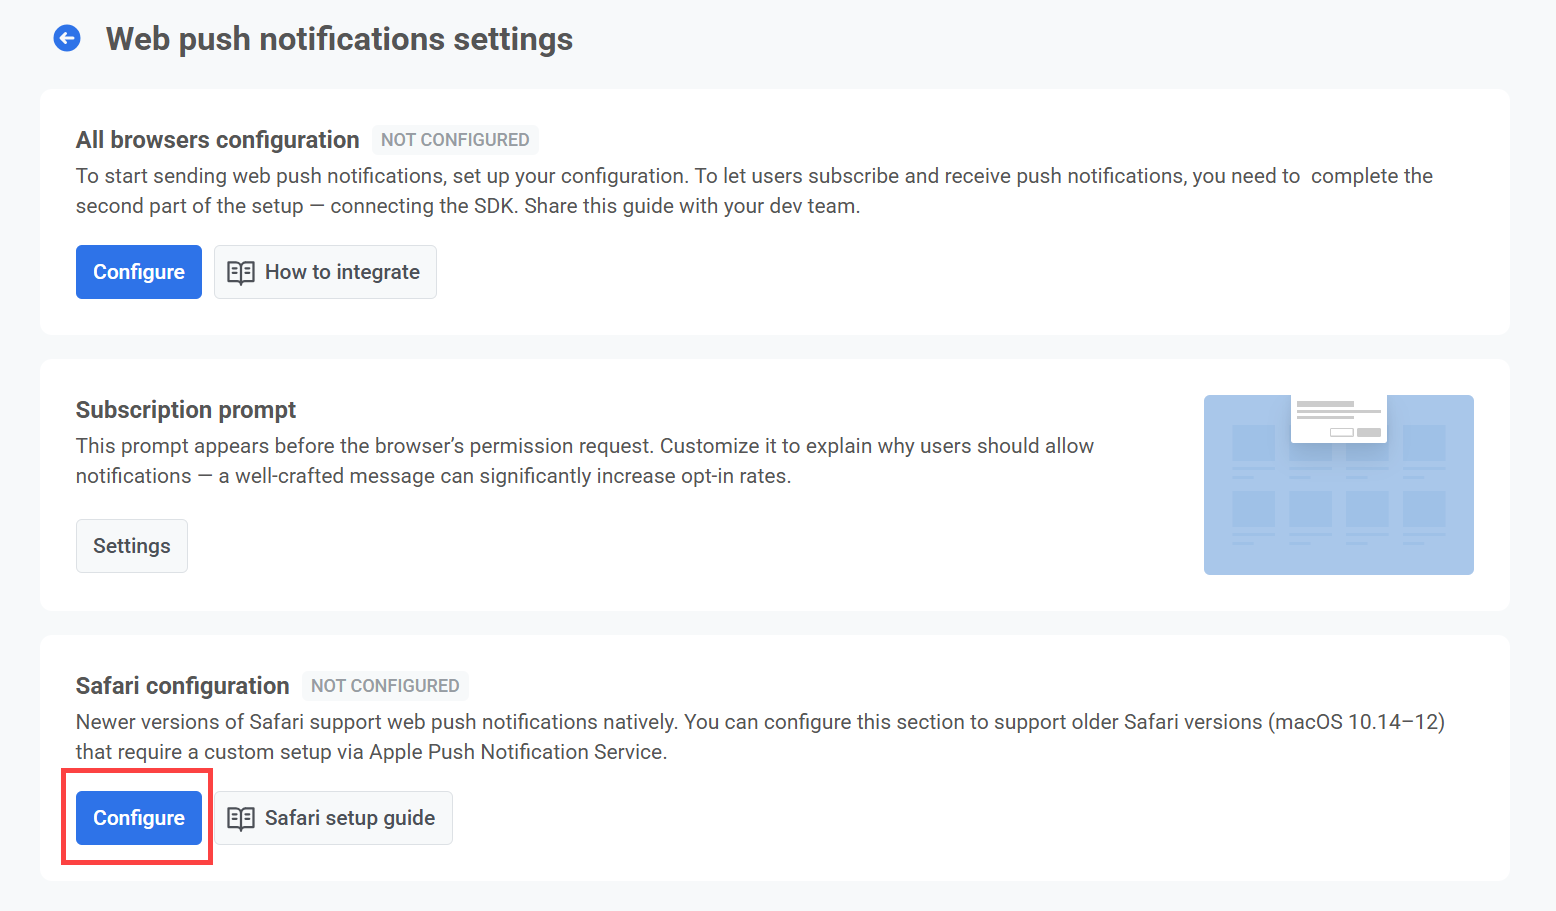Open Subscription prompt Settings
The image size is (1556, 911).
(x=132, y=546)
